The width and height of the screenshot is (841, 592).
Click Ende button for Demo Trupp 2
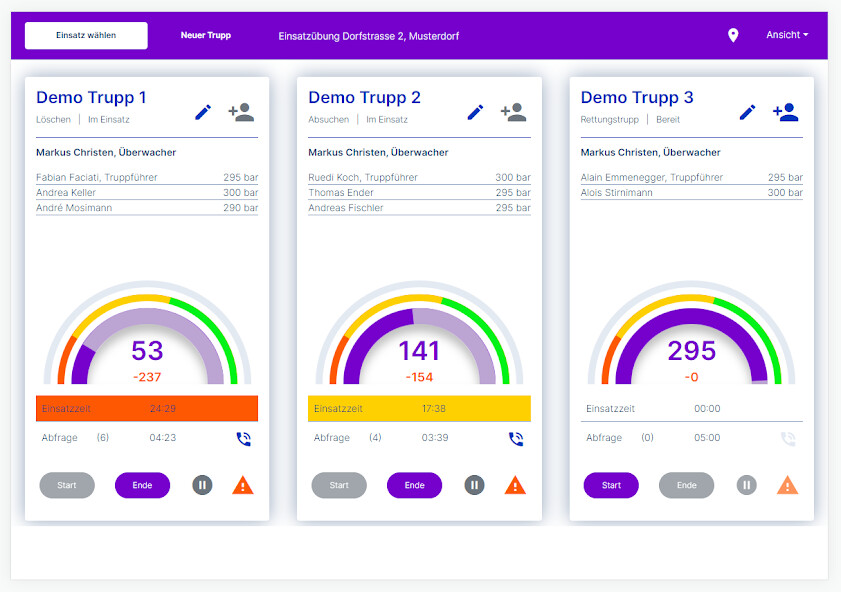tap(414, 486)
